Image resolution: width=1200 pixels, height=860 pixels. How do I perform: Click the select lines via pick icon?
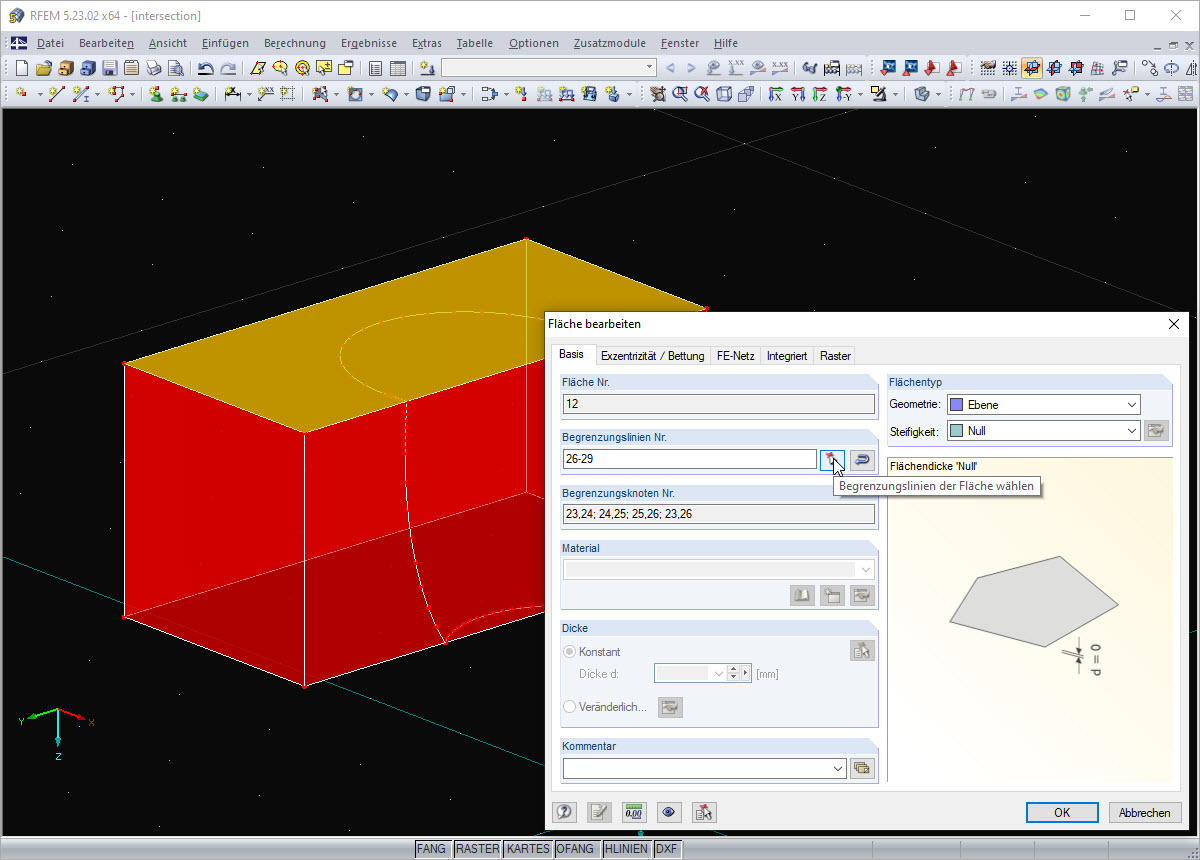click(832, 459)
